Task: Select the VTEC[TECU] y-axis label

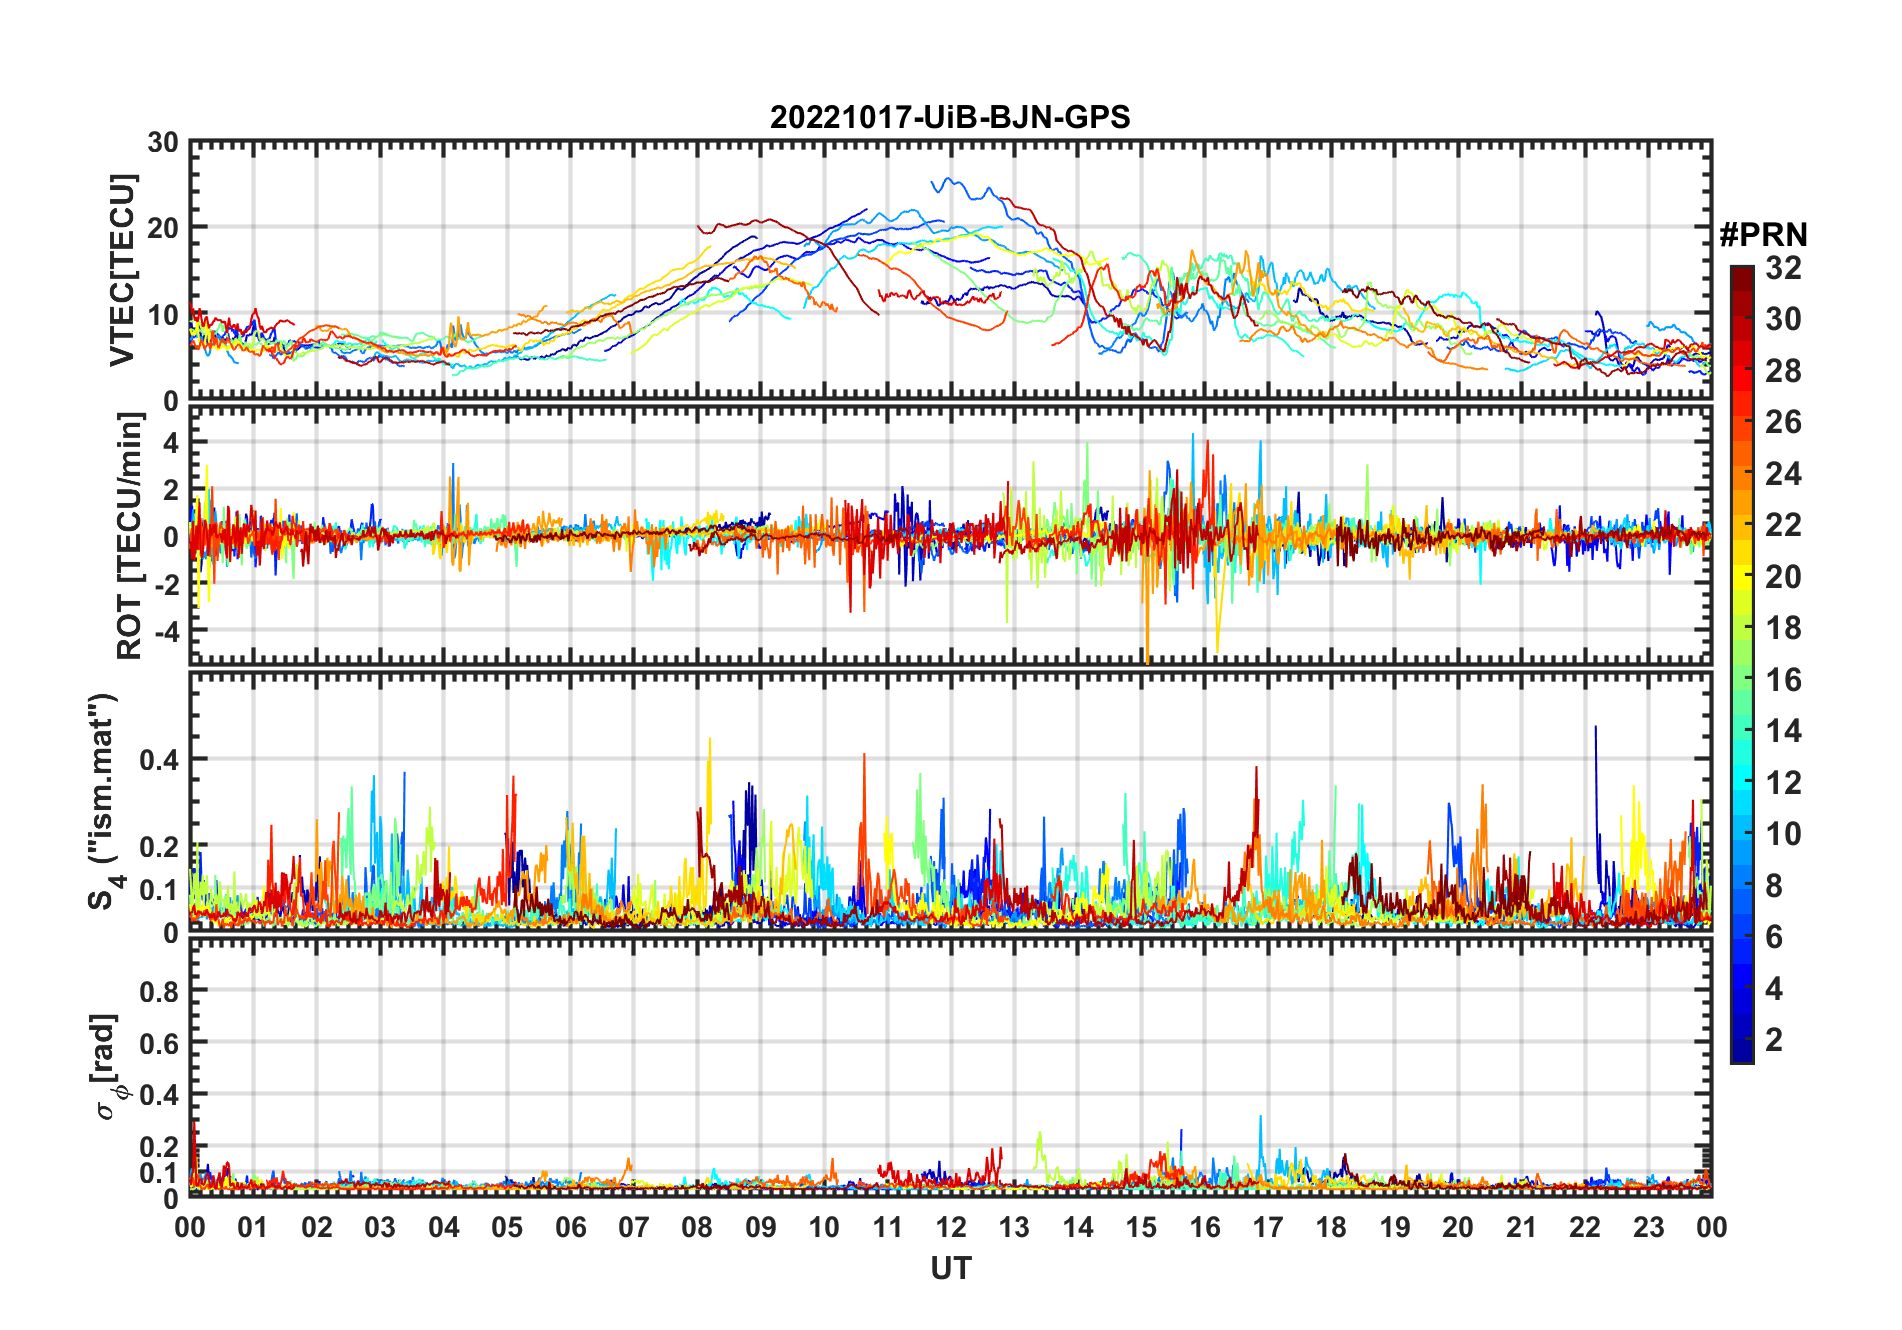Action: (x=122, y=270)
